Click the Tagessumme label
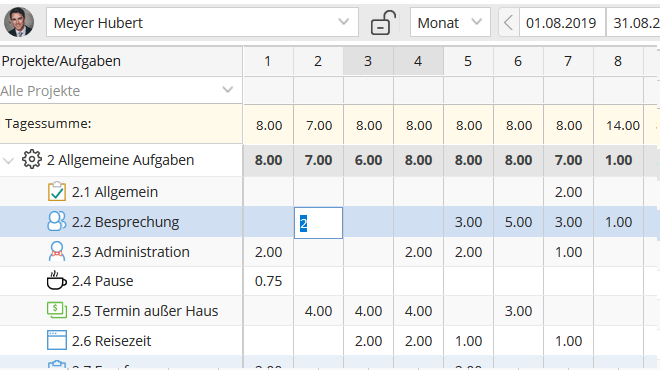This screenshot has width=660, height=370. [x=48, y=124]
